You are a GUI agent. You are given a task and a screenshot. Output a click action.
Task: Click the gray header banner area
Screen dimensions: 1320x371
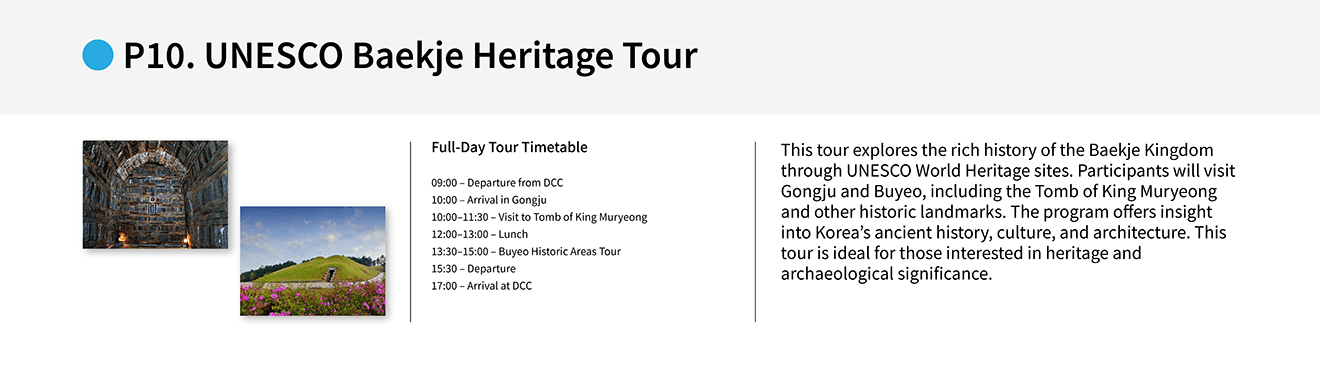[660, 57]
